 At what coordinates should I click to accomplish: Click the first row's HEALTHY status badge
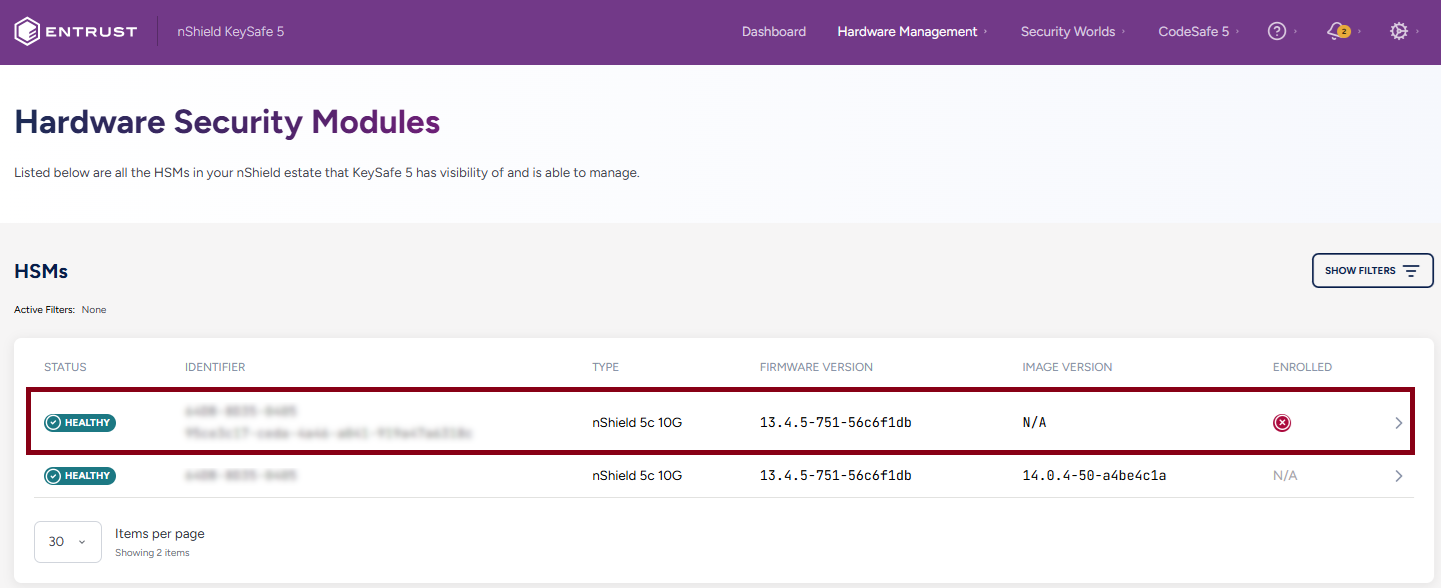pos(80,423)
